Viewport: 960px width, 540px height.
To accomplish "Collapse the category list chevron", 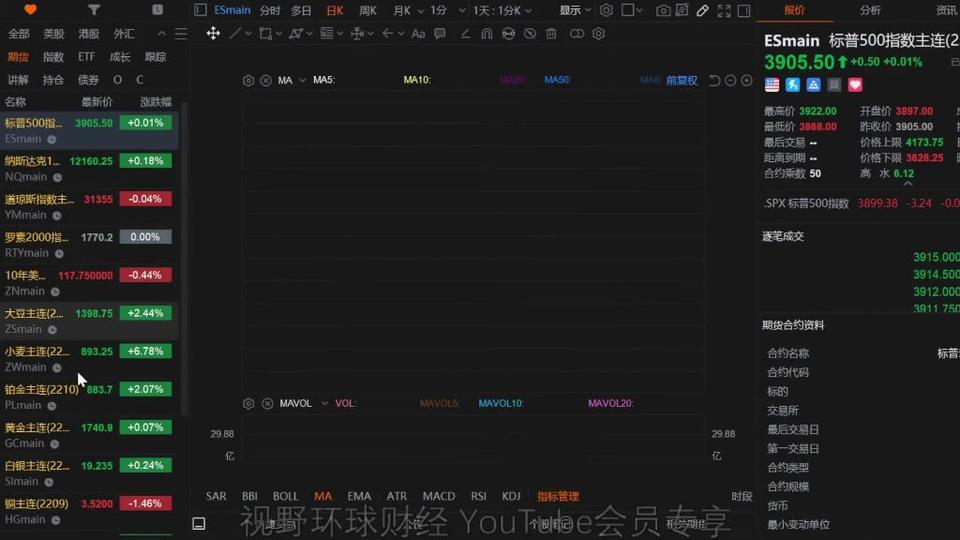I will click(x=162, y=34).
